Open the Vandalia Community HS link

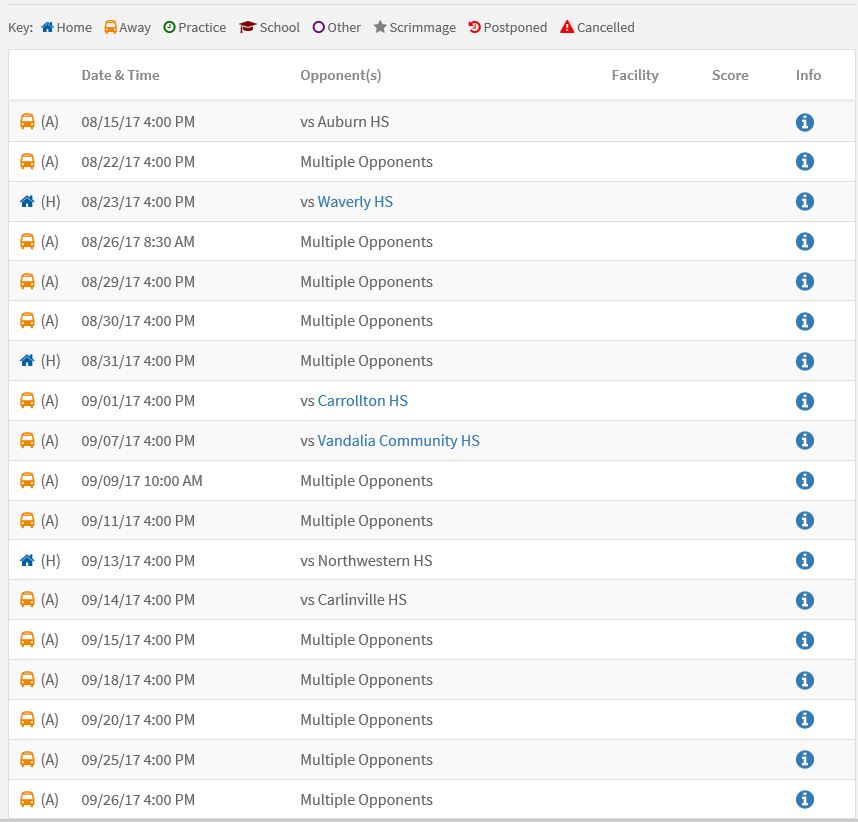point(398,441)
